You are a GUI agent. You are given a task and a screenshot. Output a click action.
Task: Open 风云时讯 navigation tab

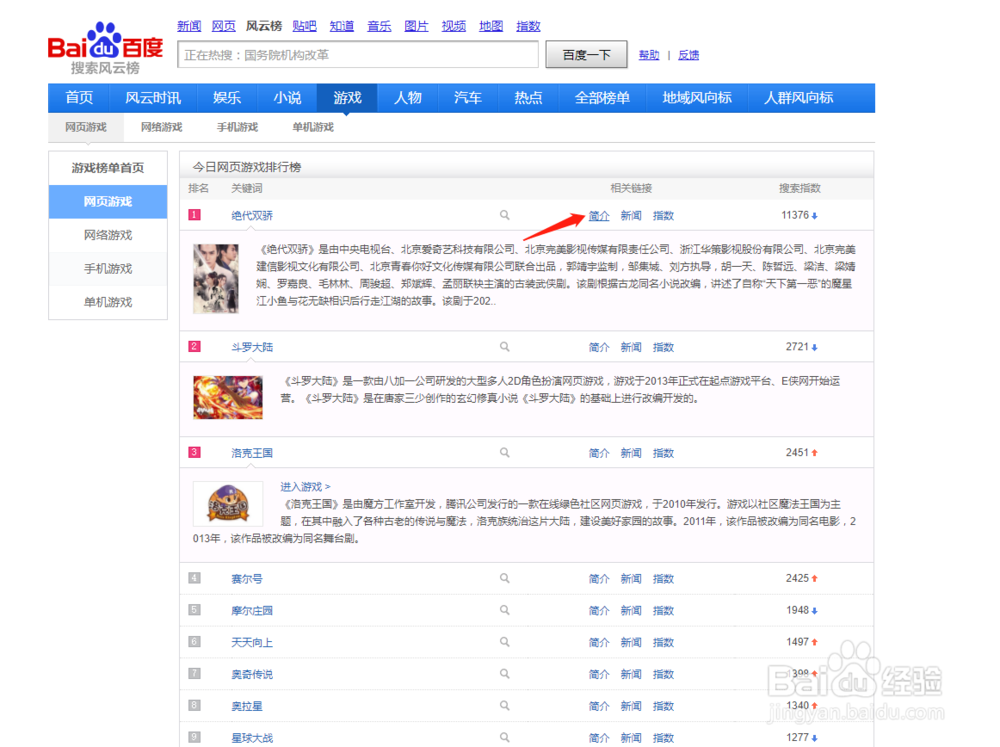(x=153, y=98)
